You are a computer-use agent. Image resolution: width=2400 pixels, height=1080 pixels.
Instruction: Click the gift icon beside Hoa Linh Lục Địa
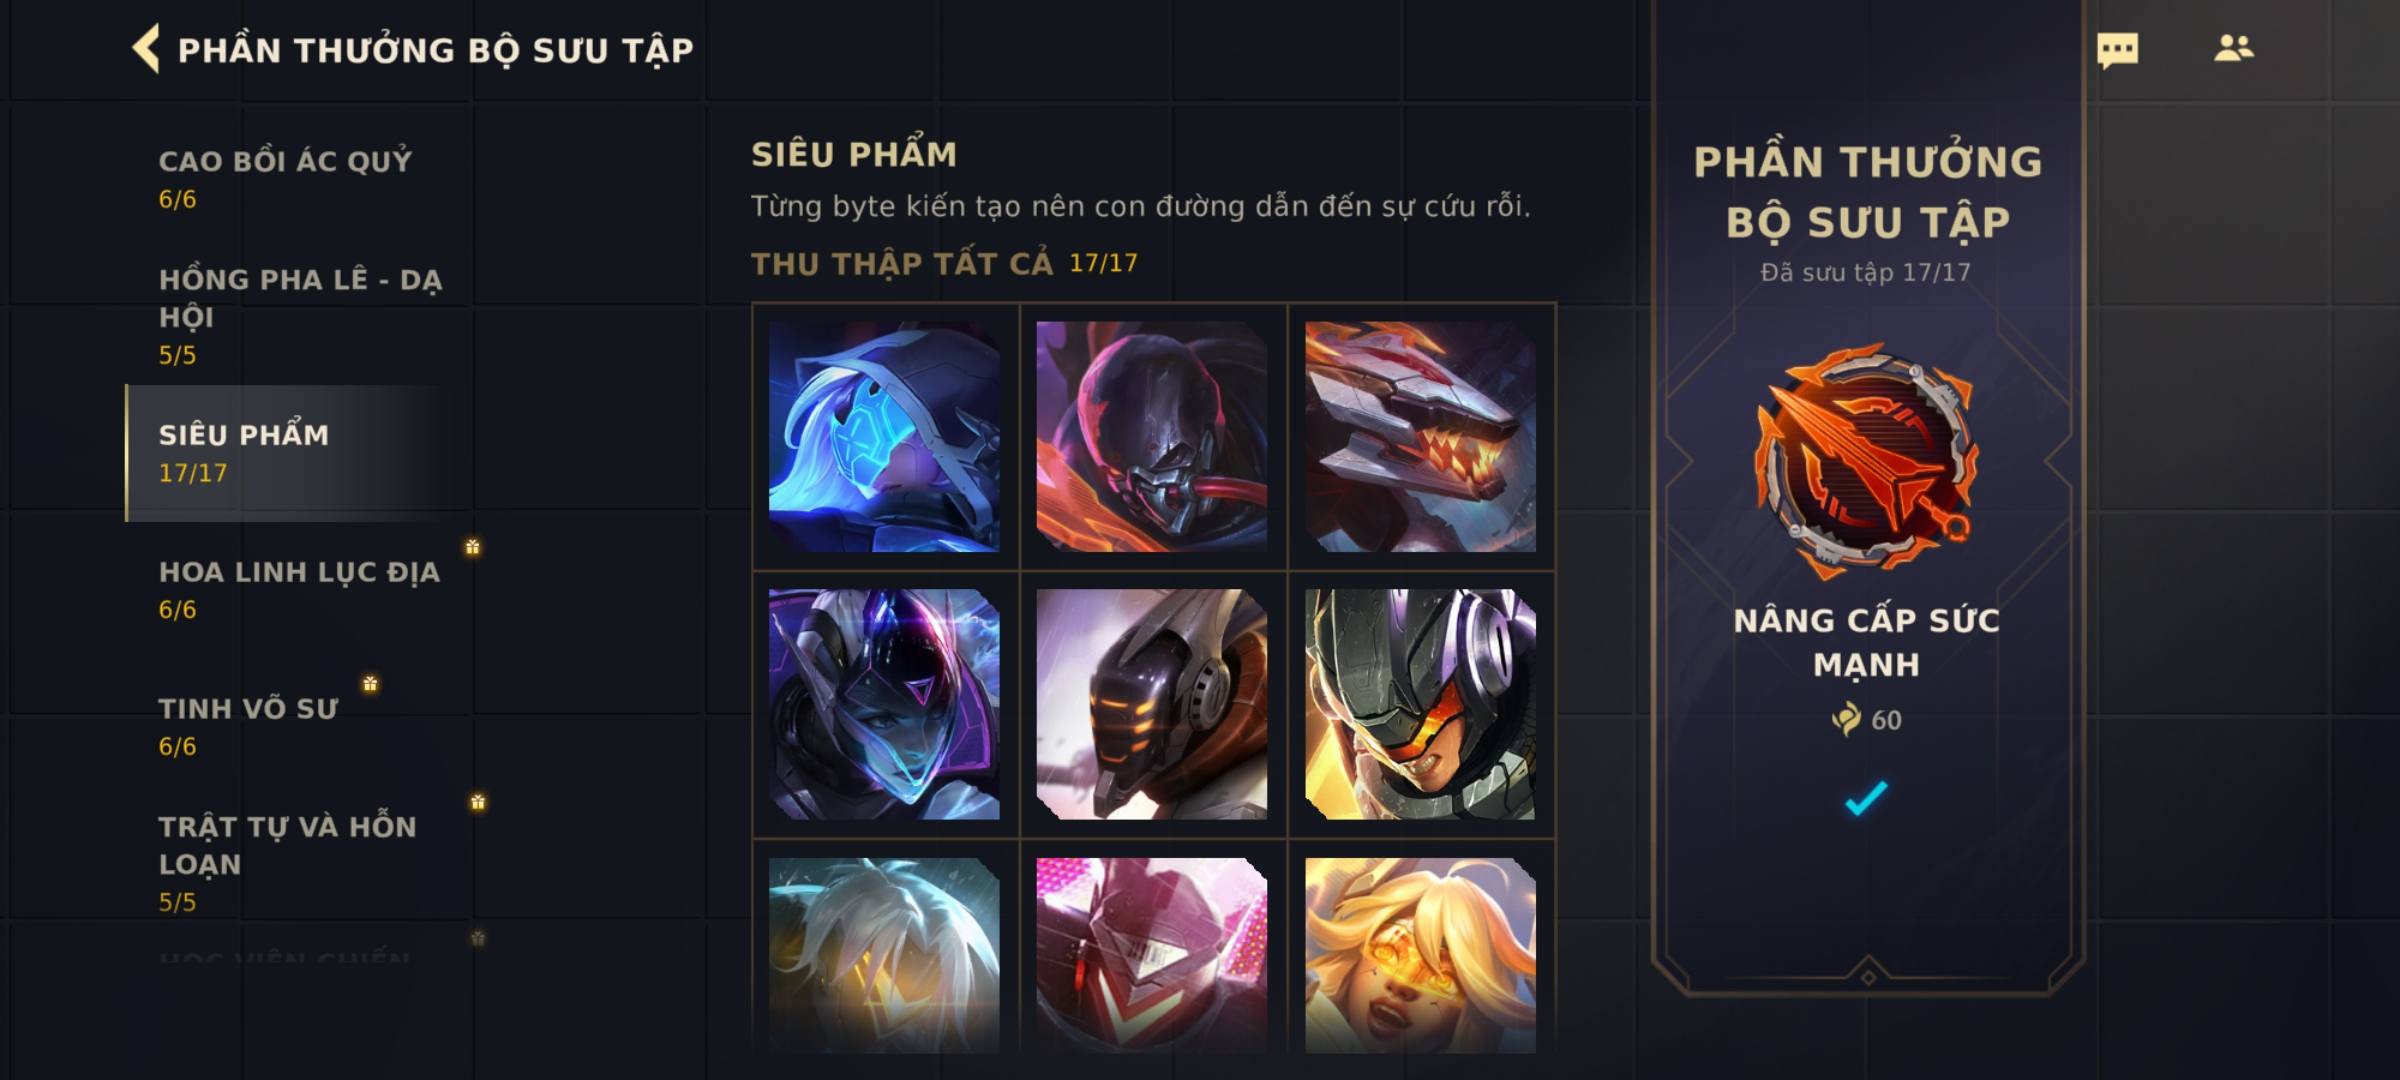[x=472, y=547]
